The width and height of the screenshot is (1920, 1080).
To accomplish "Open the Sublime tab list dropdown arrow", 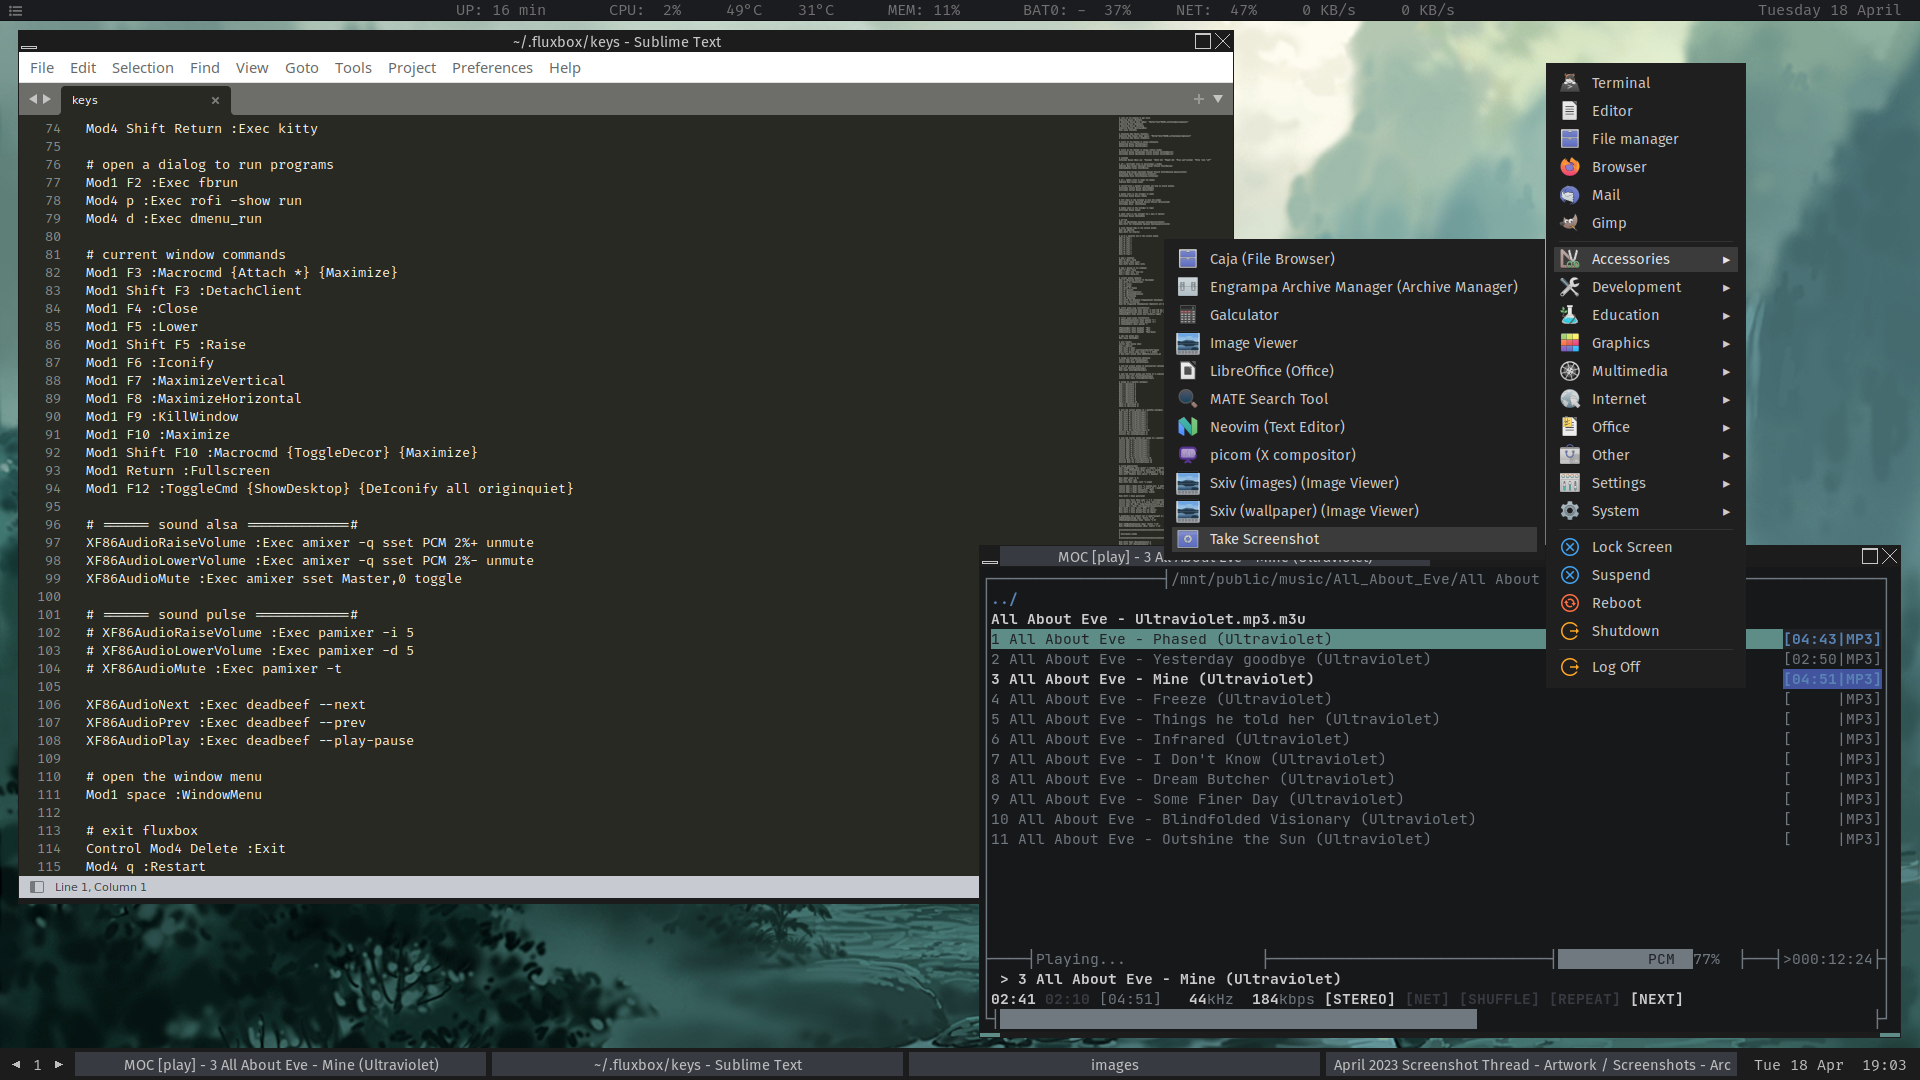I will (1218, 99).
